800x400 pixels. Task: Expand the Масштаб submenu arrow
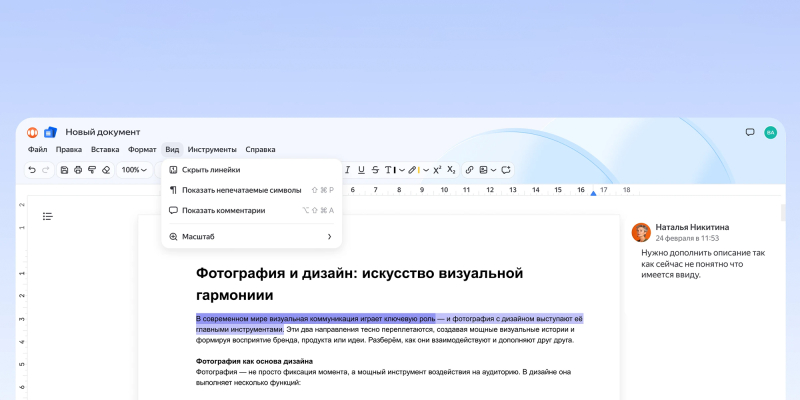[330, 237]
